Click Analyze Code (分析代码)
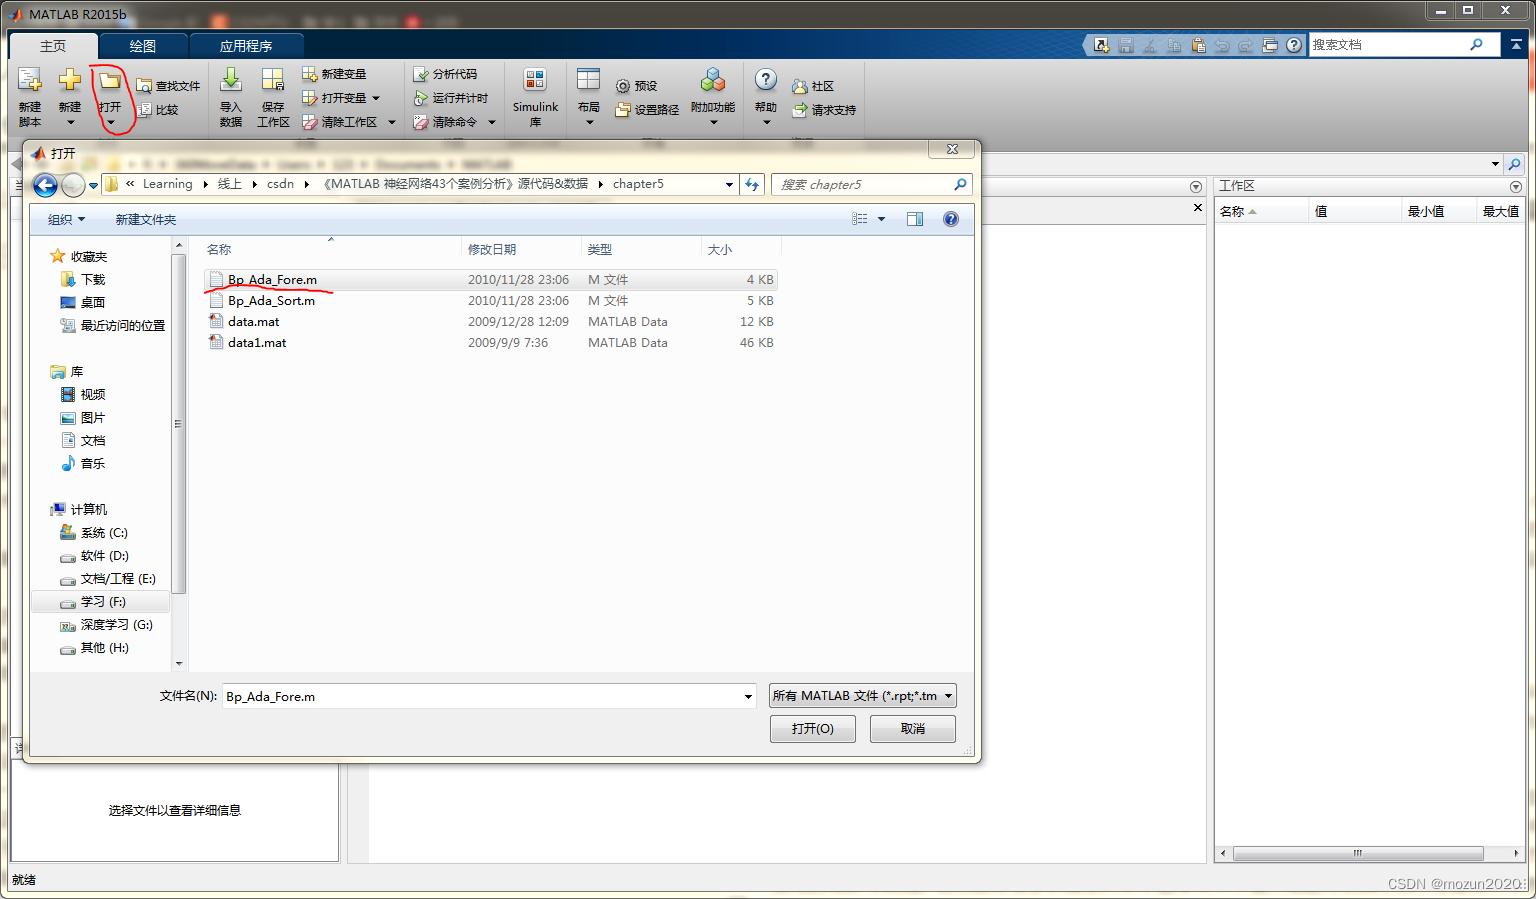 tap(445, 74)
